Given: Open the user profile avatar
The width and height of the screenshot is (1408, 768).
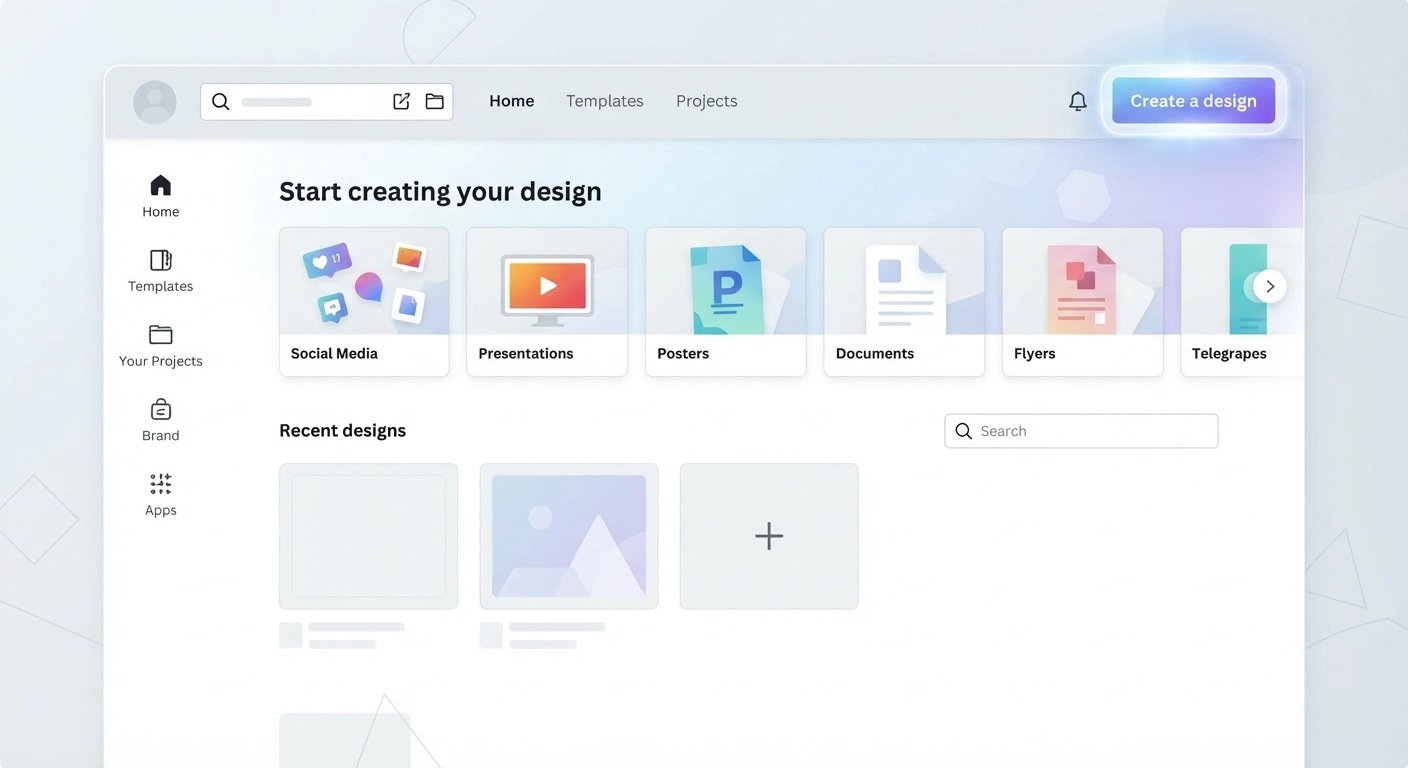Looking at the screenshot, I should [155, 102].
